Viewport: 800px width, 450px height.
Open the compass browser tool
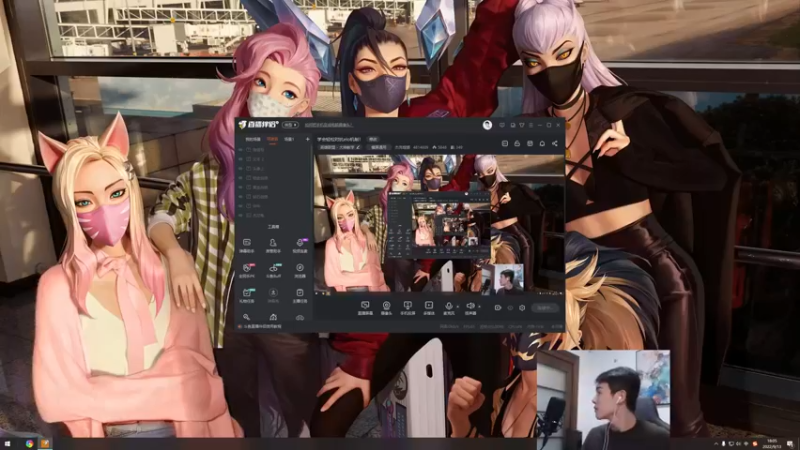300,270
